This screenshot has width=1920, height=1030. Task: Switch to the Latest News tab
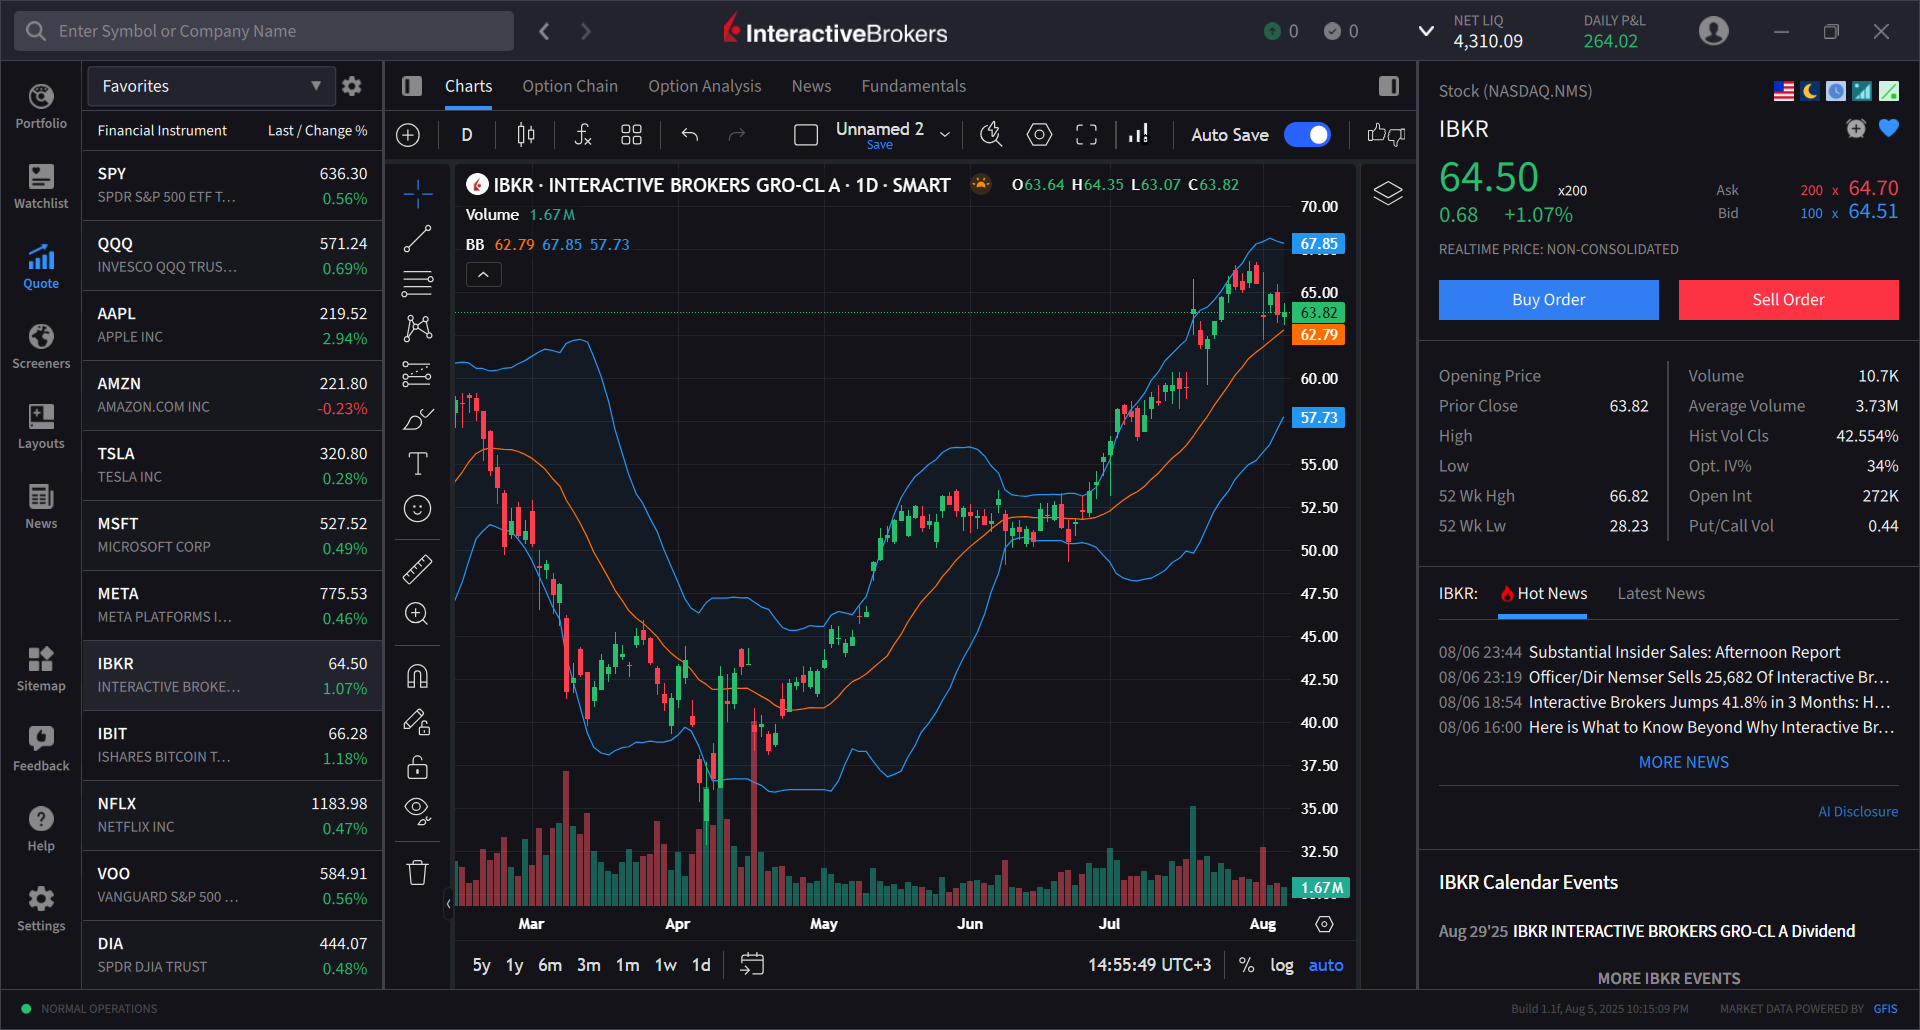click(x=1661, y=593)
